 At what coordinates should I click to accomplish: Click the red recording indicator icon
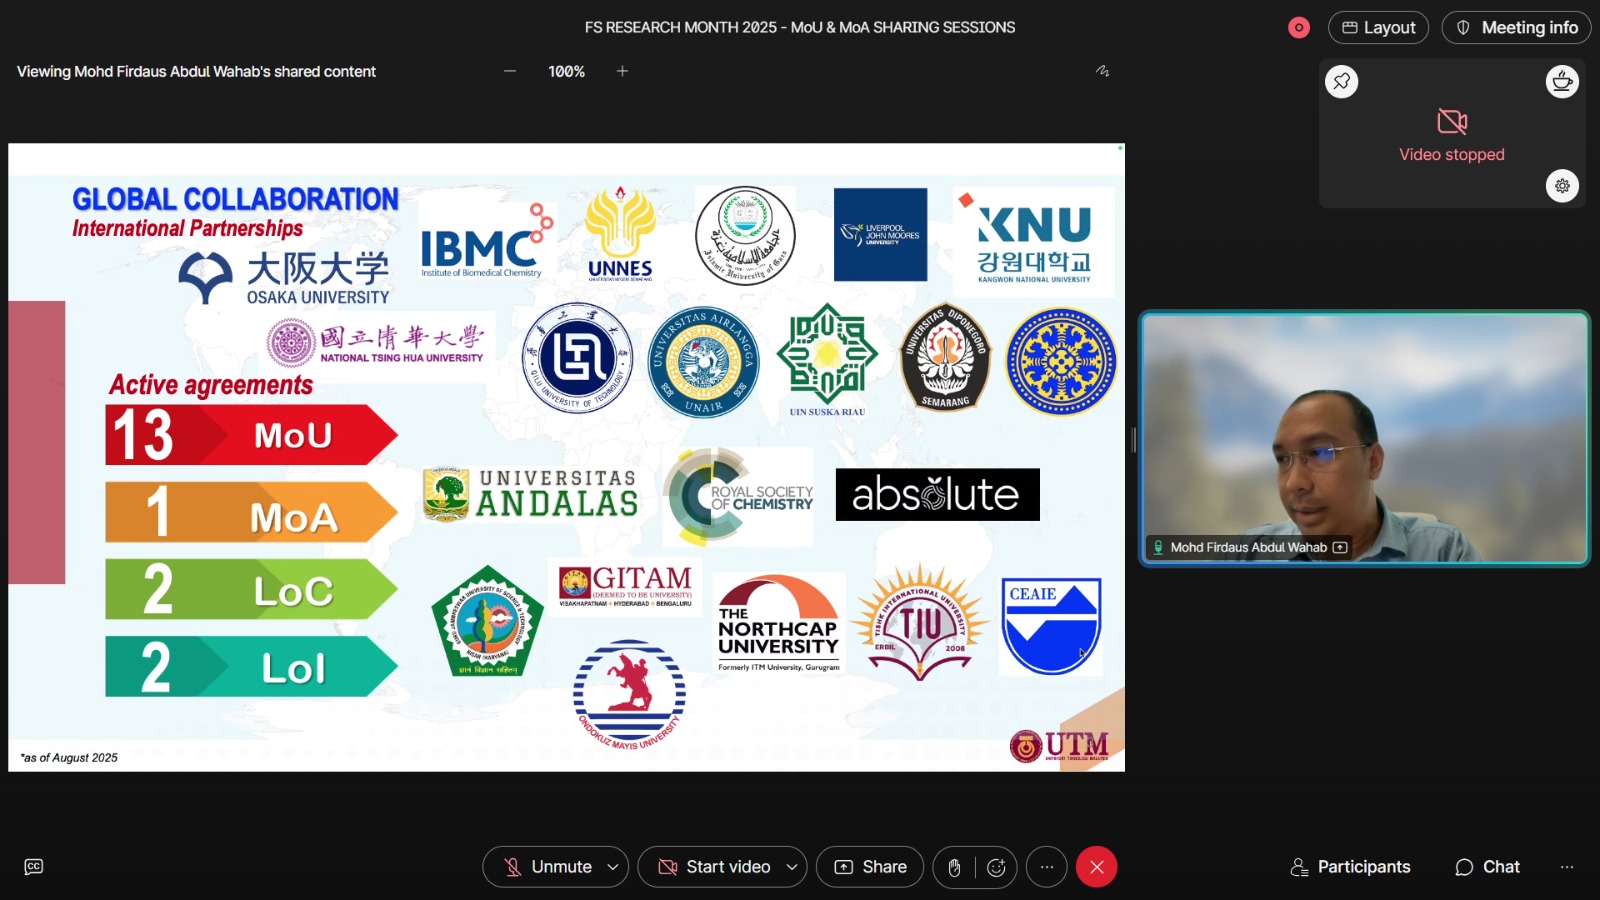coord(1298,28)
